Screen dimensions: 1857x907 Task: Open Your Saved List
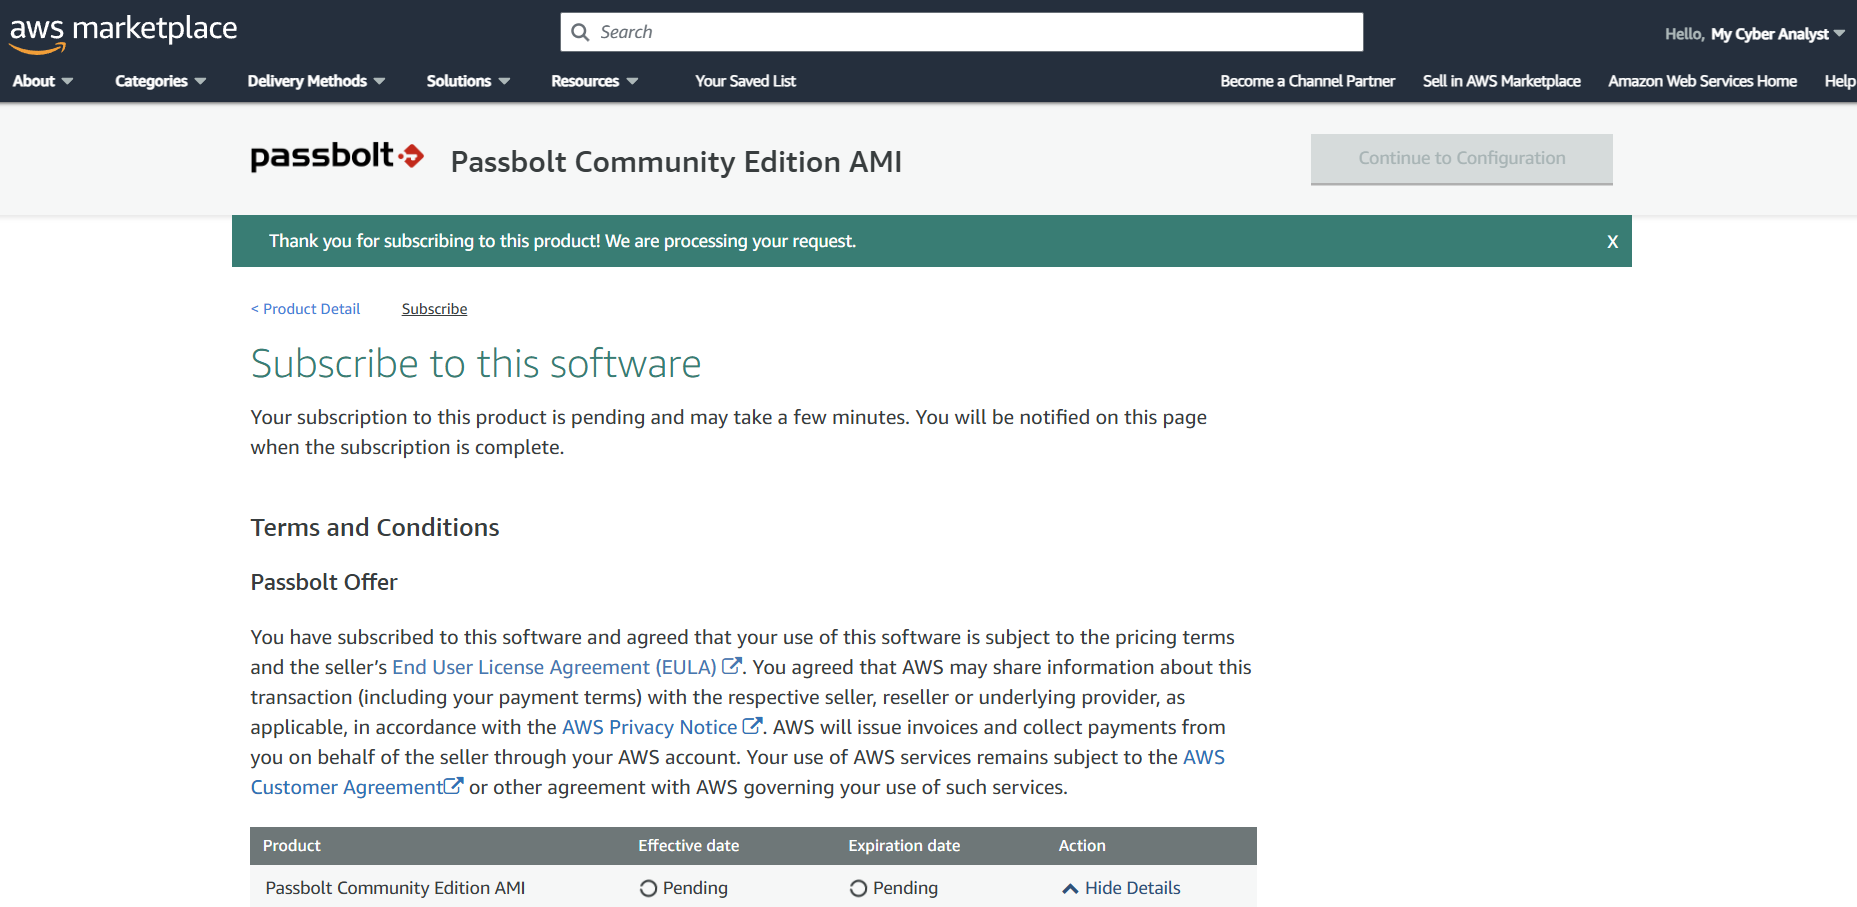click(745, 81)
